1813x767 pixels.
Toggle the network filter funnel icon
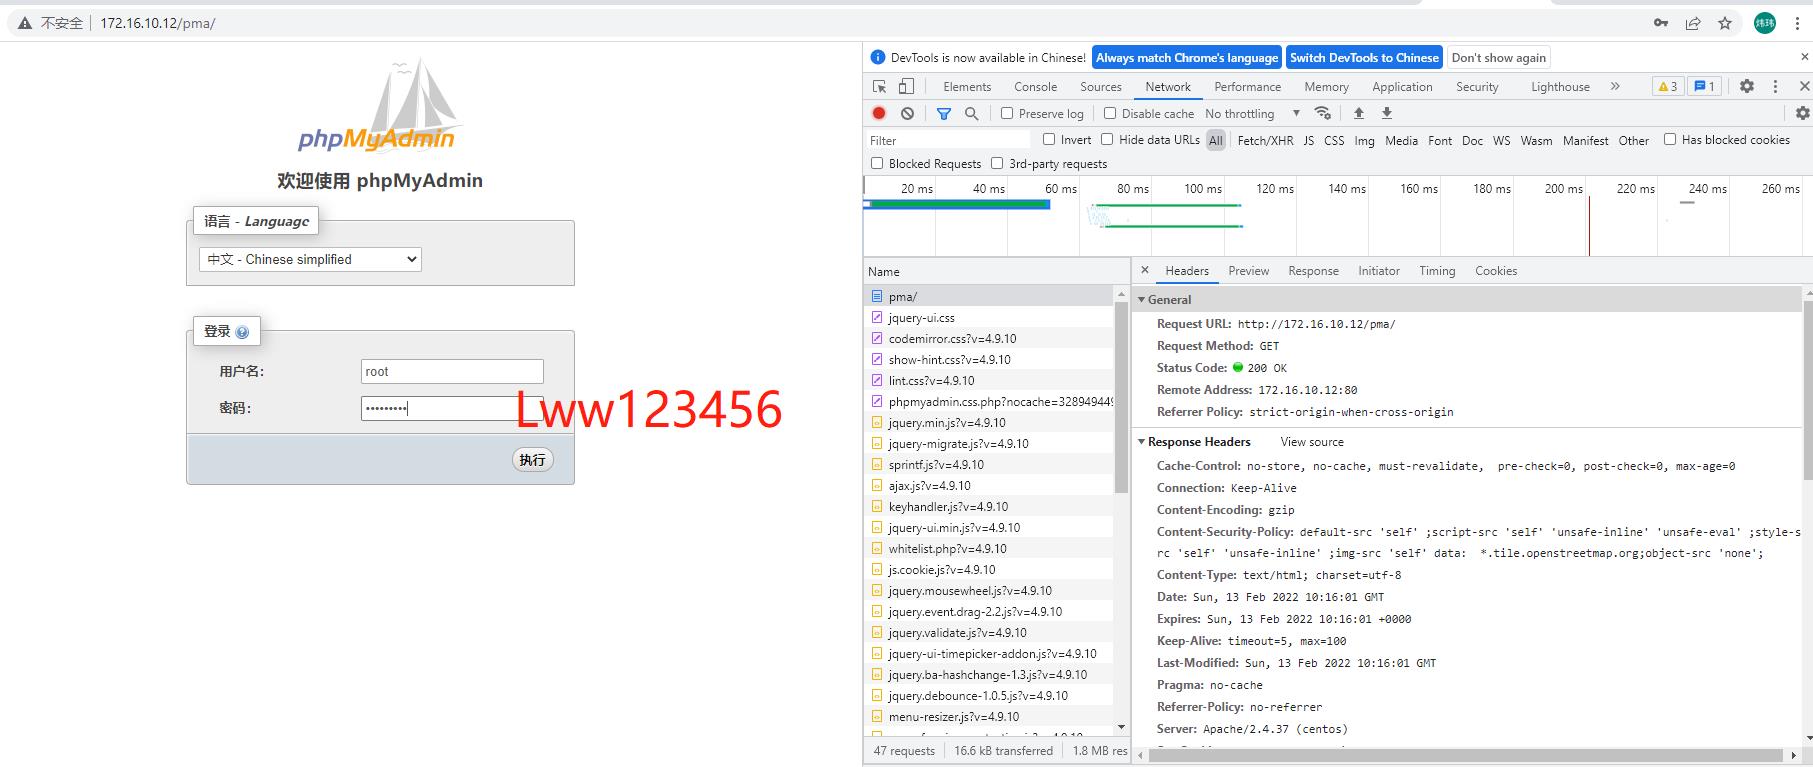943,114
